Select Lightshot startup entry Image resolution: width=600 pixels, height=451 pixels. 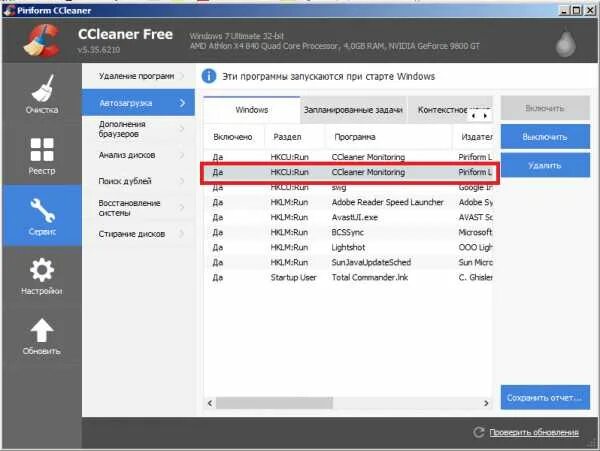tap(348, 247)
